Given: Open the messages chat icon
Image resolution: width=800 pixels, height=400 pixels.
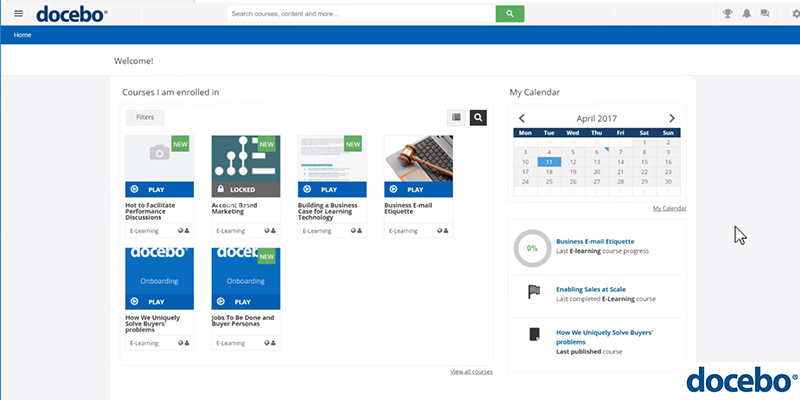Looking at the screenshot, I should click(x=765, y=14).
